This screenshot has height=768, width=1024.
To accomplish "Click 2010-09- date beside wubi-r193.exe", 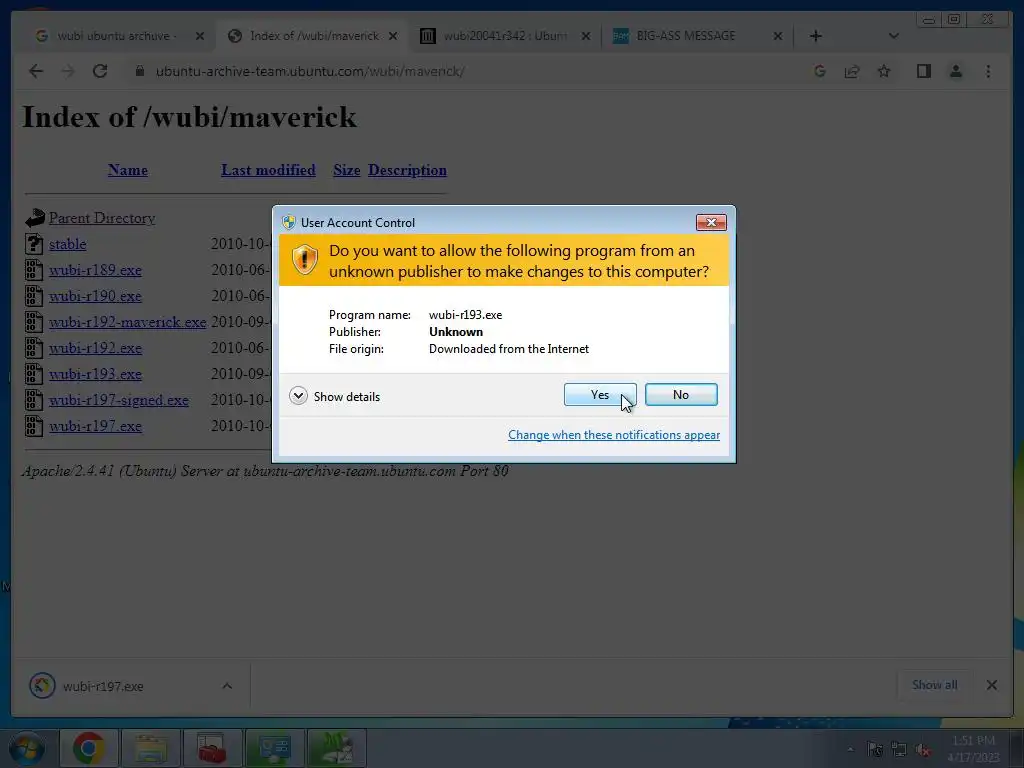I will (241, 374).
